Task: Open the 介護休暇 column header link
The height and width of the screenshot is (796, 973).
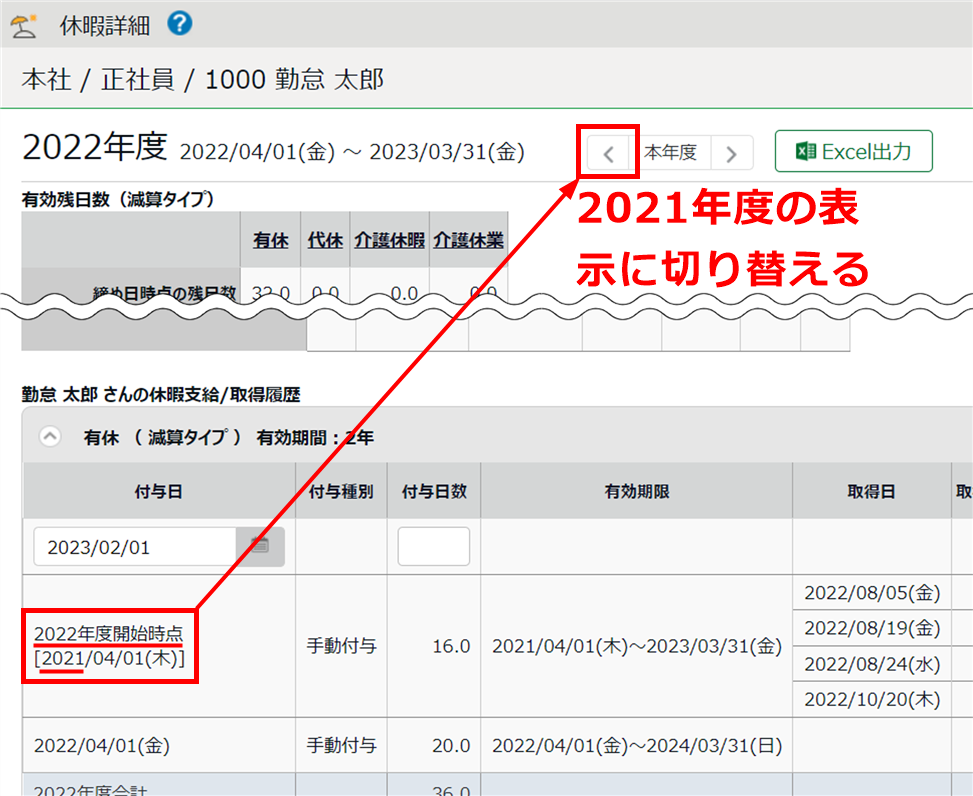Action: pyautogui.click(x=390, y=240)
